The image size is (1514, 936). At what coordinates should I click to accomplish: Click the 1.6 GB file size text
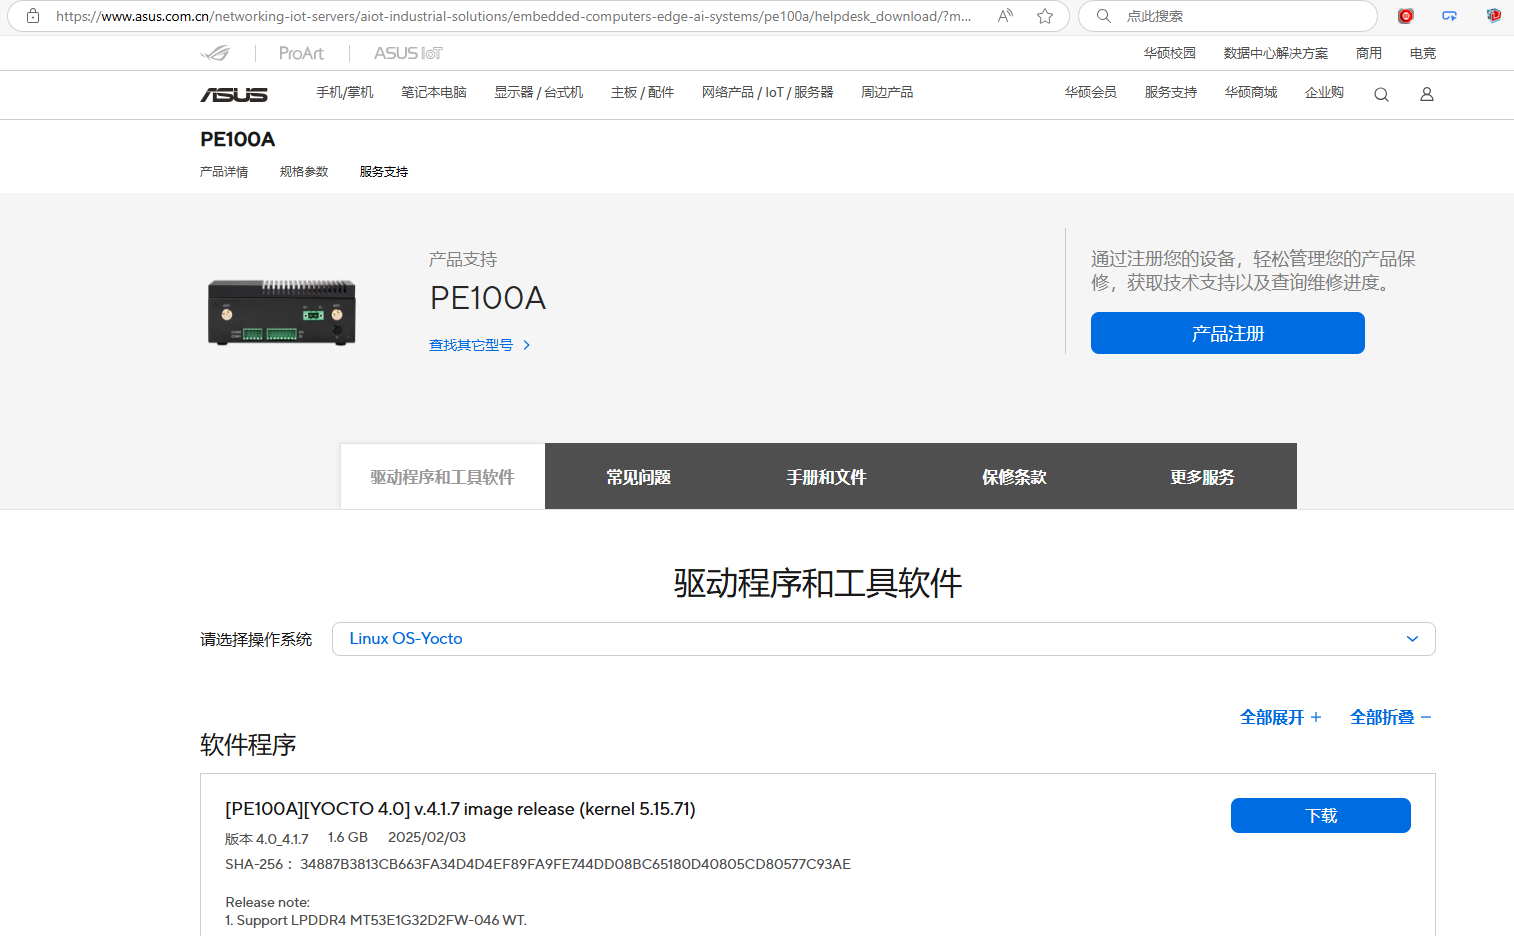(348, 837)
